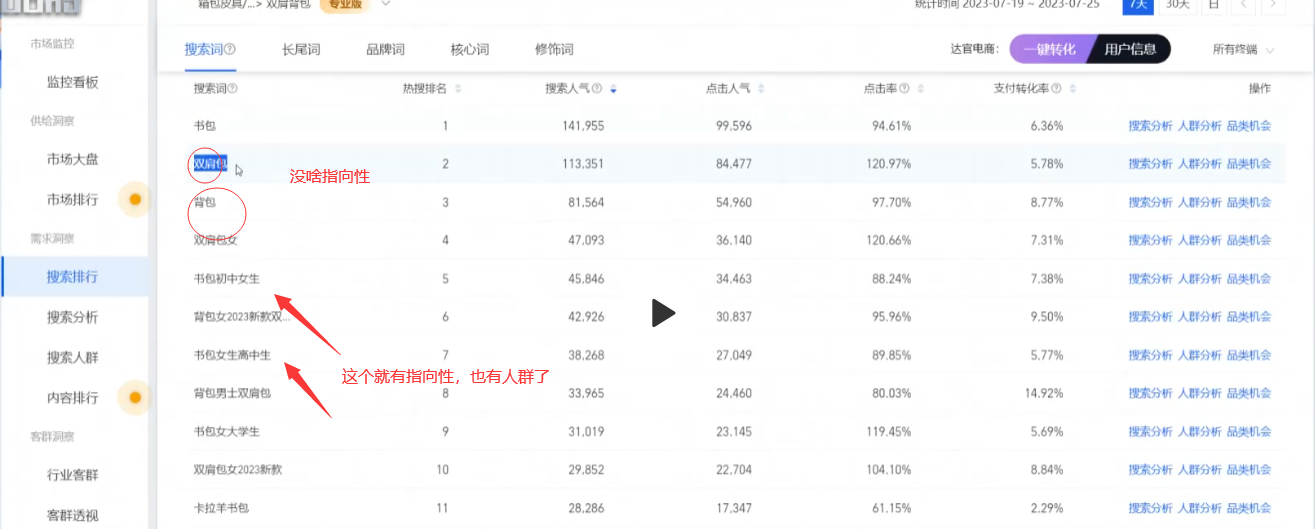Select the 7天 time range
This screenshot has width=1315, height=529.
click(x=1137, y=5)
